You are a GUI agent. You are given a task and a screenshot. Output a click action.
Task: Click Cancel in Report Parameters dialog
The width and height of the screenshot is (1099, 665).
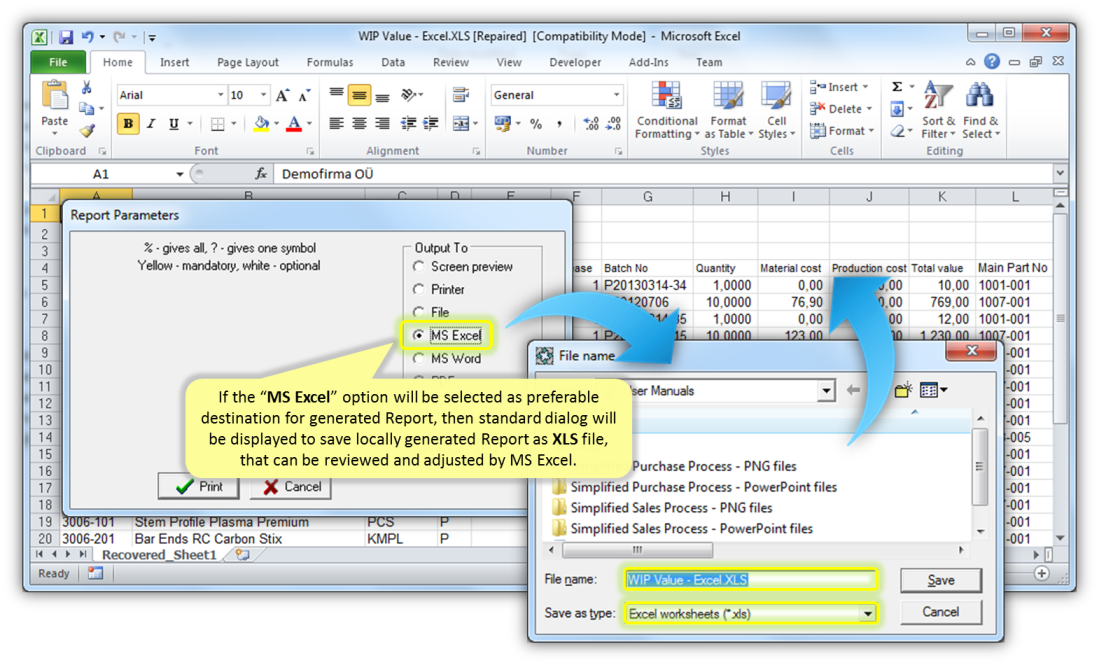[290, 487]
